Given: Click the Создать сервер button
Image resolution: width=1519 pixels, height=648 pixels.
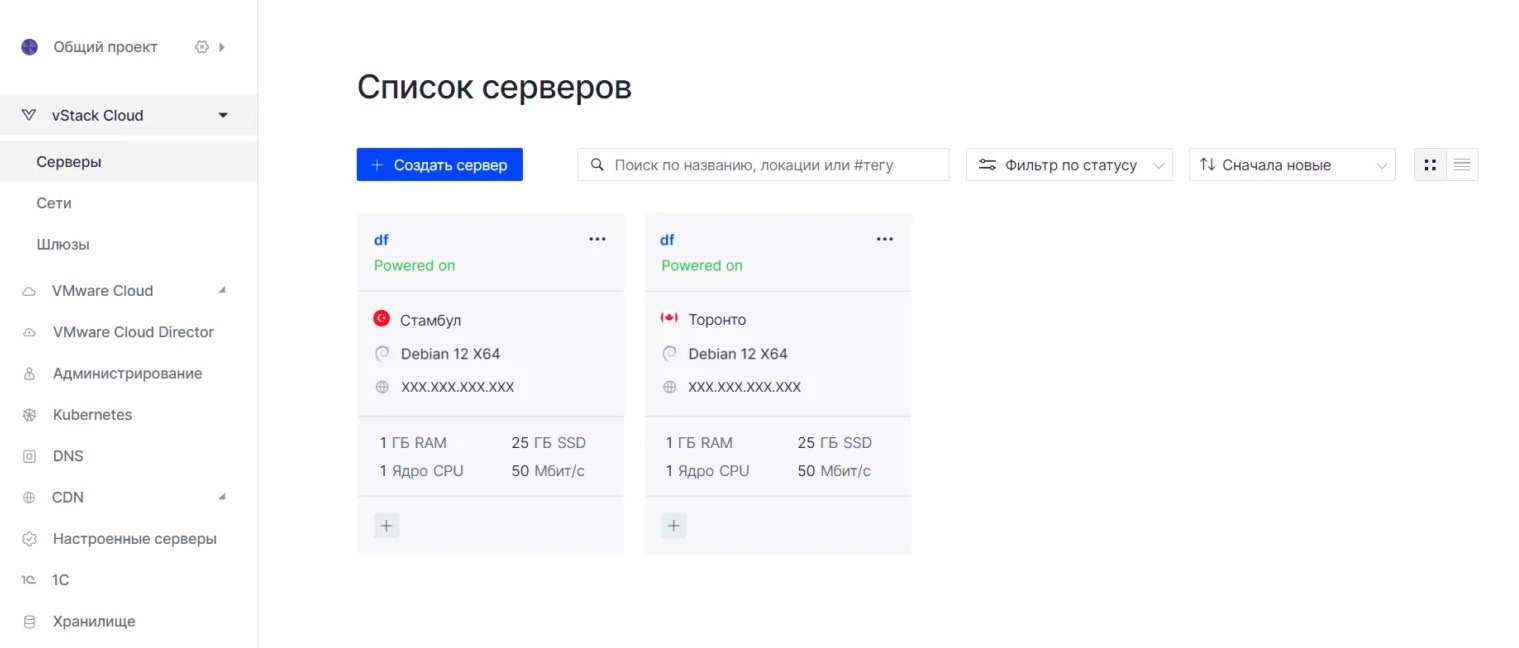Looking at the screenshot, I should point(439,165).
